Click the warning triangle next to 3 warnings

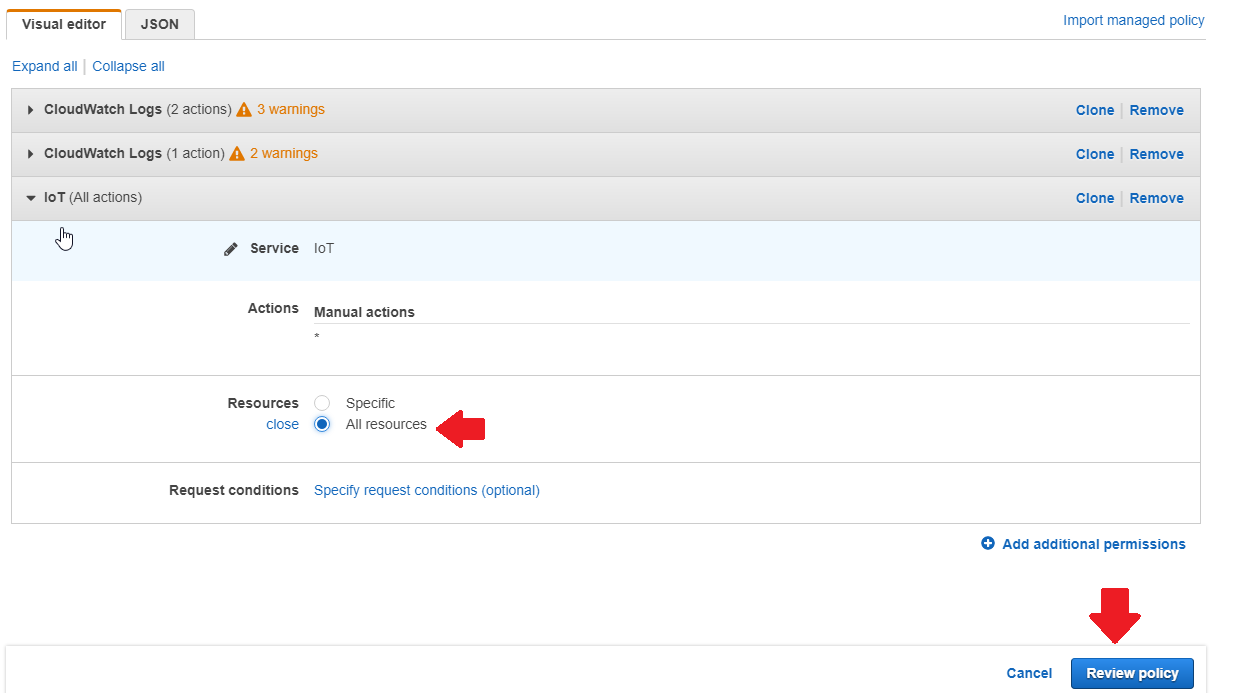tap(244, 110)
